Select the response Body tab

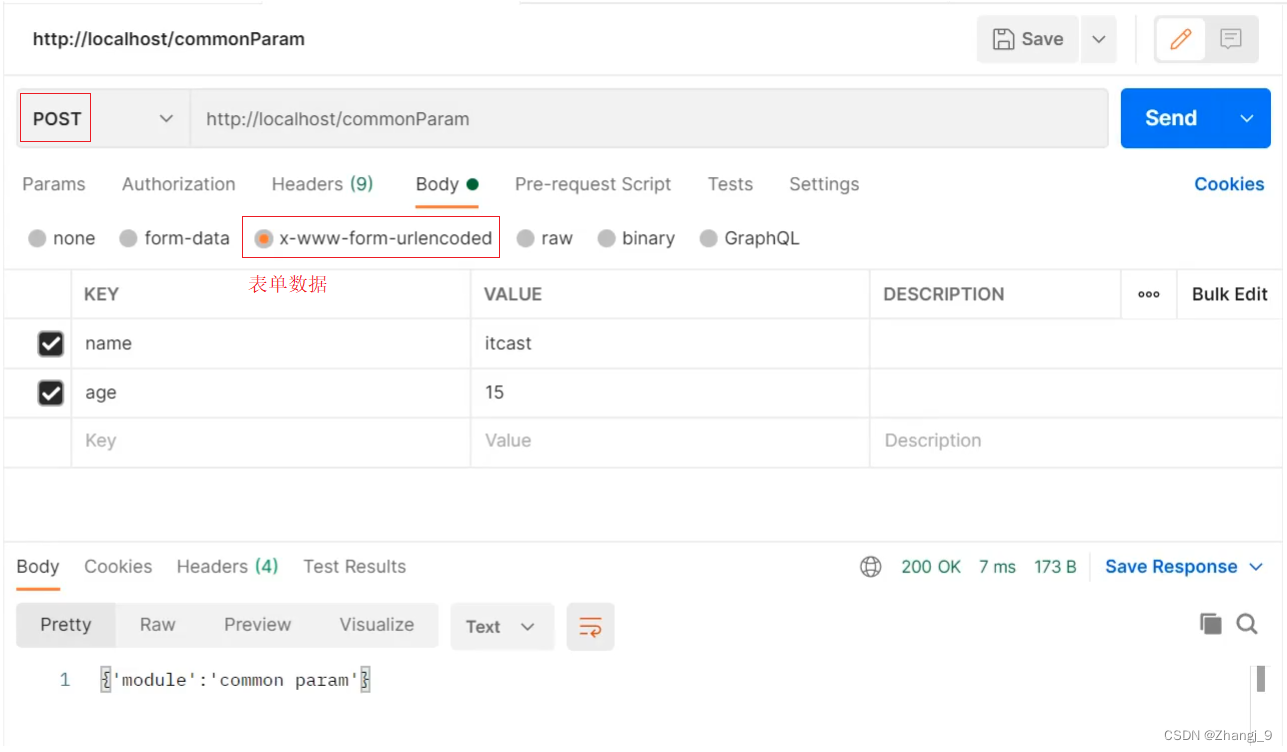point(38,567)
